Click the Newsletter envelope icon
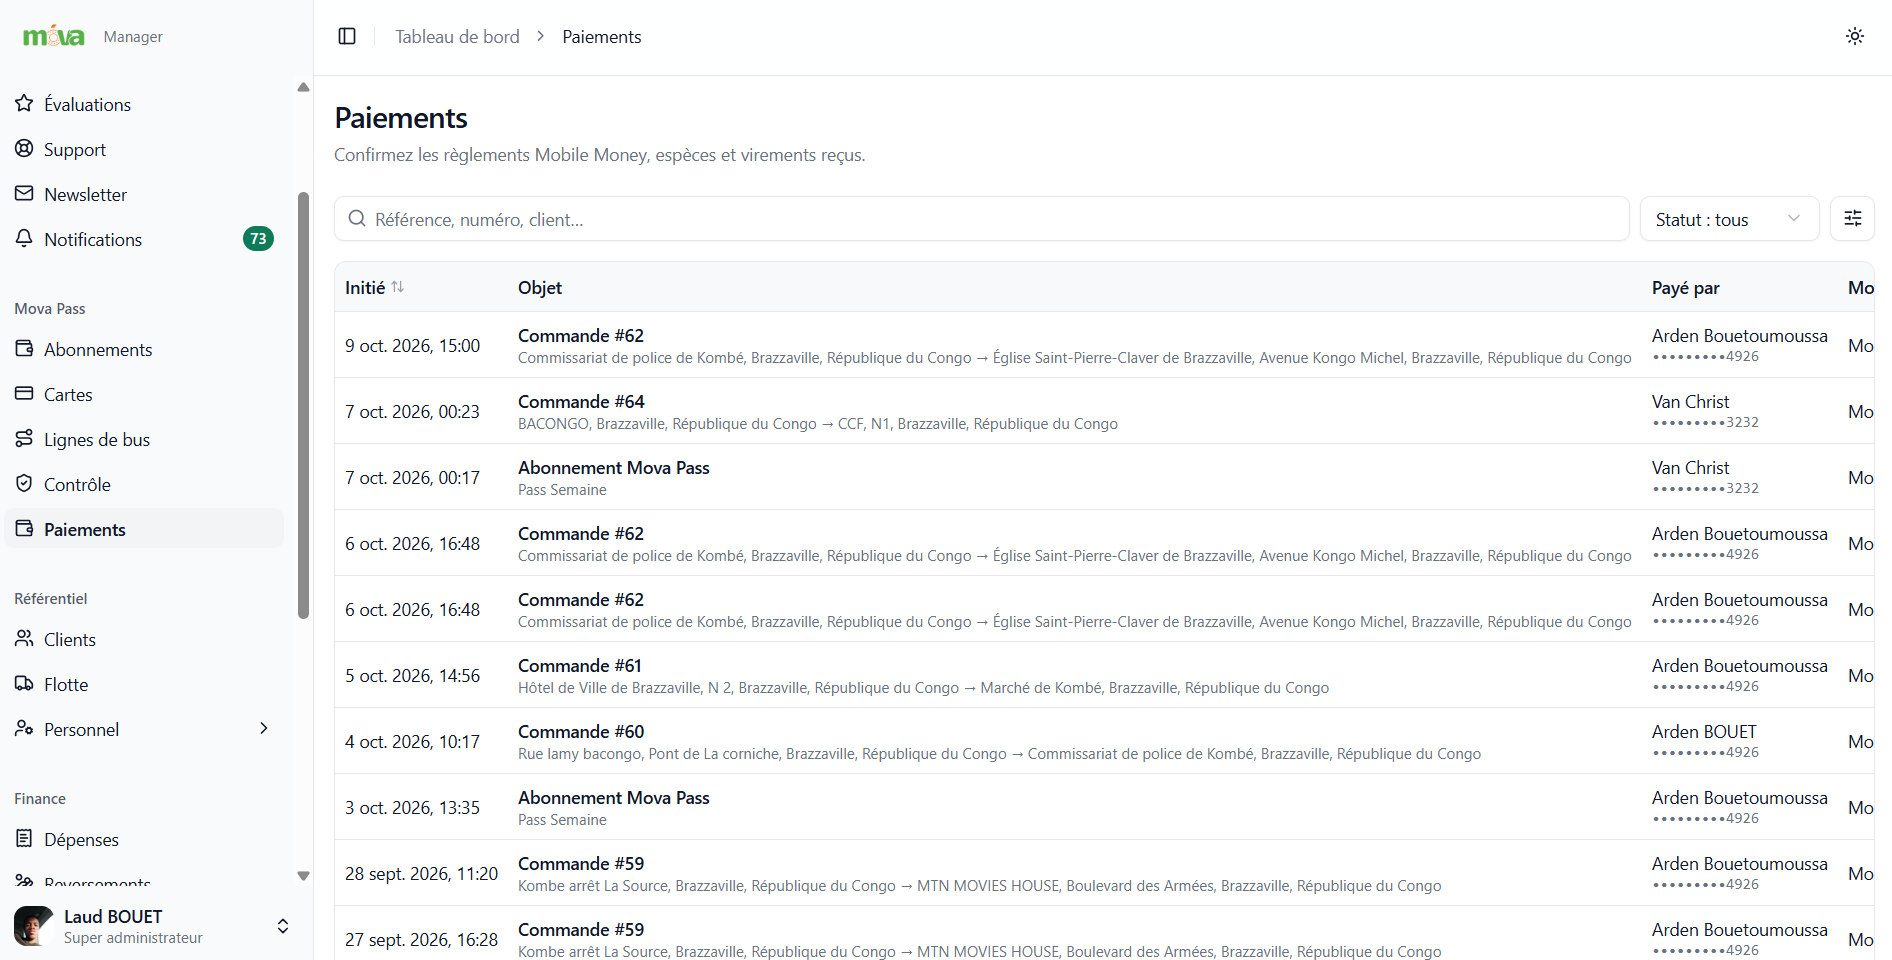Screen dimensions: 1892x960 (24, 193)
